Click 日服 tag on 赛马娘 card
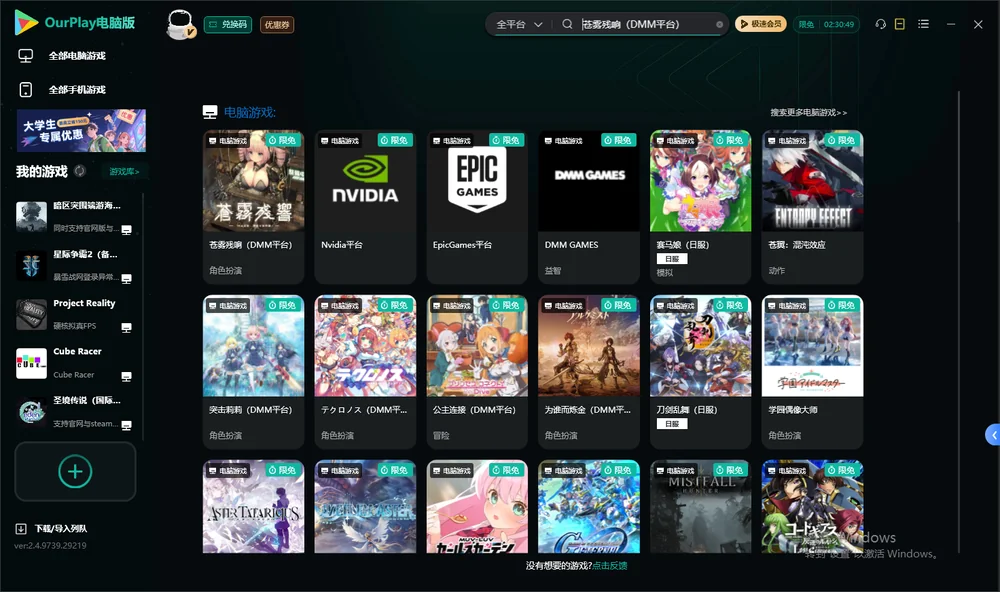Screen dimensions: 1000x592 pyautogui.click(x=672, y=258)
